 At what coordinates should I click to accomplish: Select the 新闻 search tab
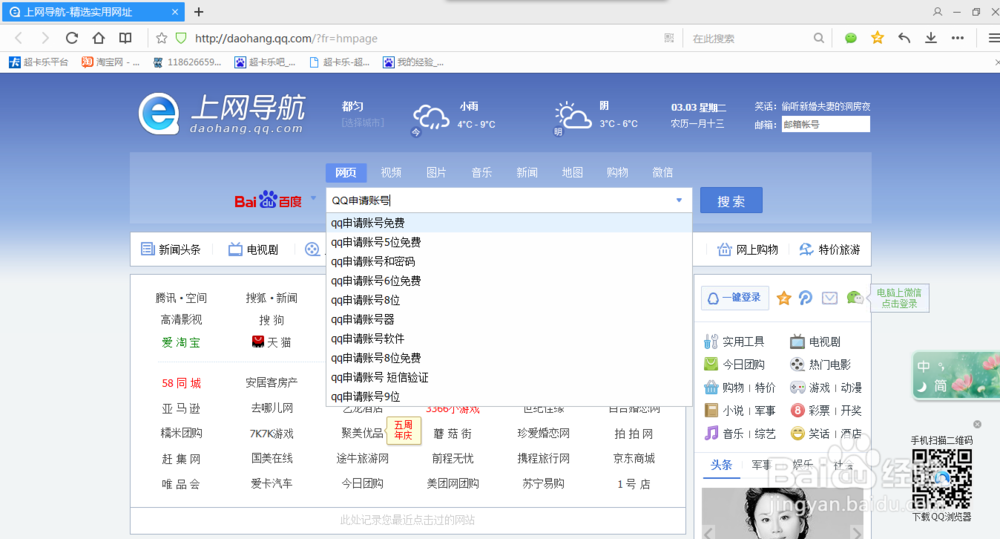pyautogui.click(x=527, y=172)
